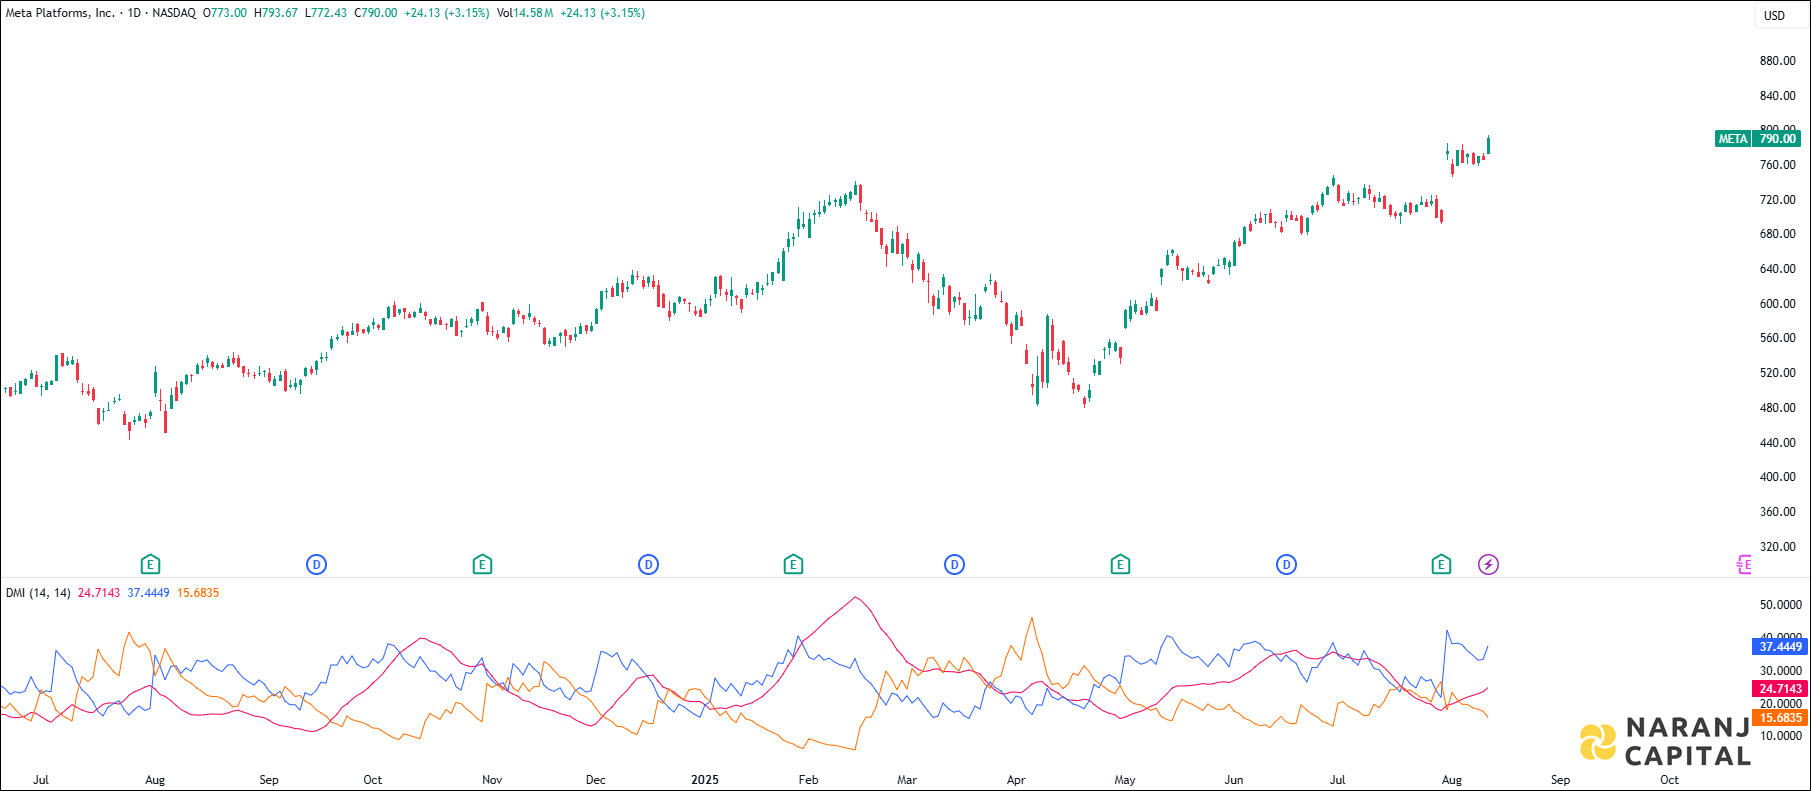1811x791 pixels.
Task: Click the orange 15.6835 DMI axis tag
Action: (1780, 718)
